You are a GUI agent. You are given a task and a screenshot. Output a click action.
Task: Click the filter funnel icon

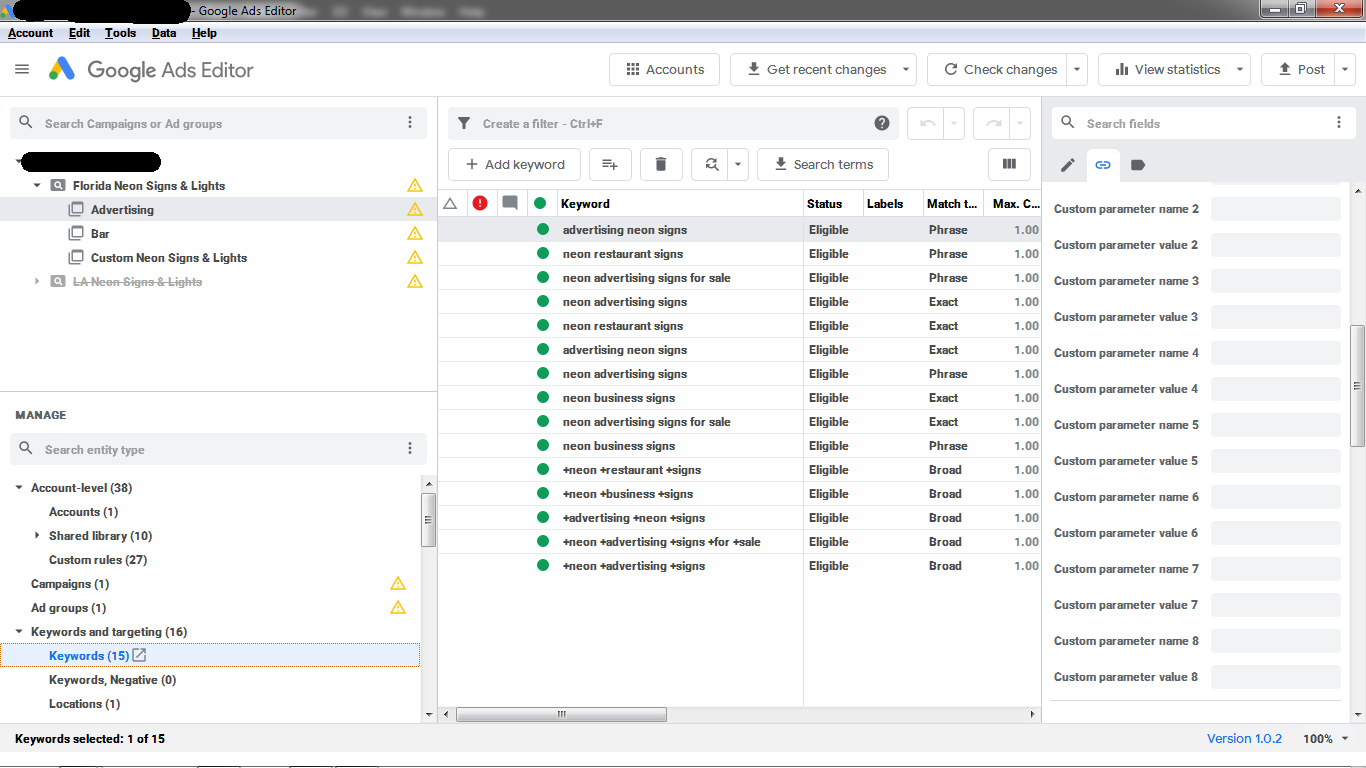(464, 123)
